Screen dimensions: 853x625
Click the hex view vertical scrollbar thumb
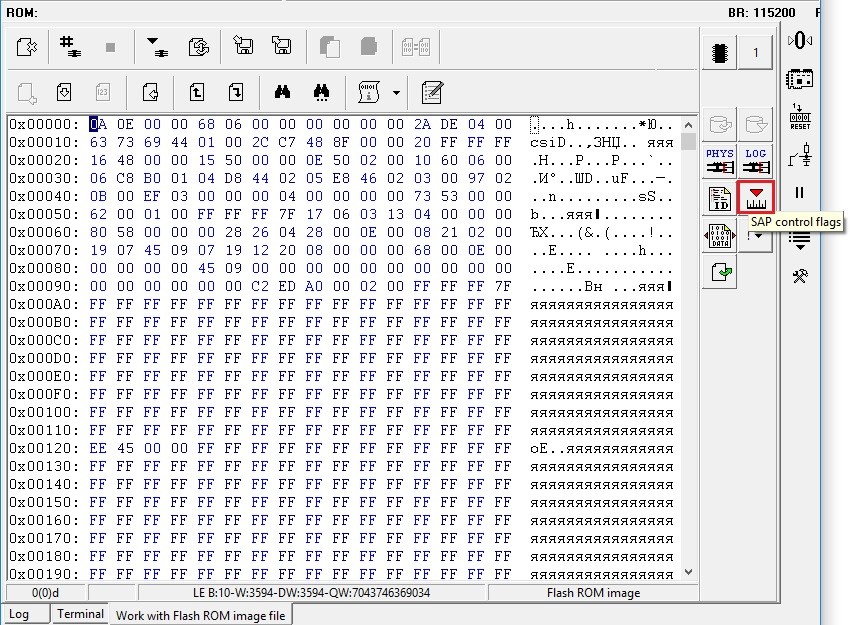(x=688, y=141)
